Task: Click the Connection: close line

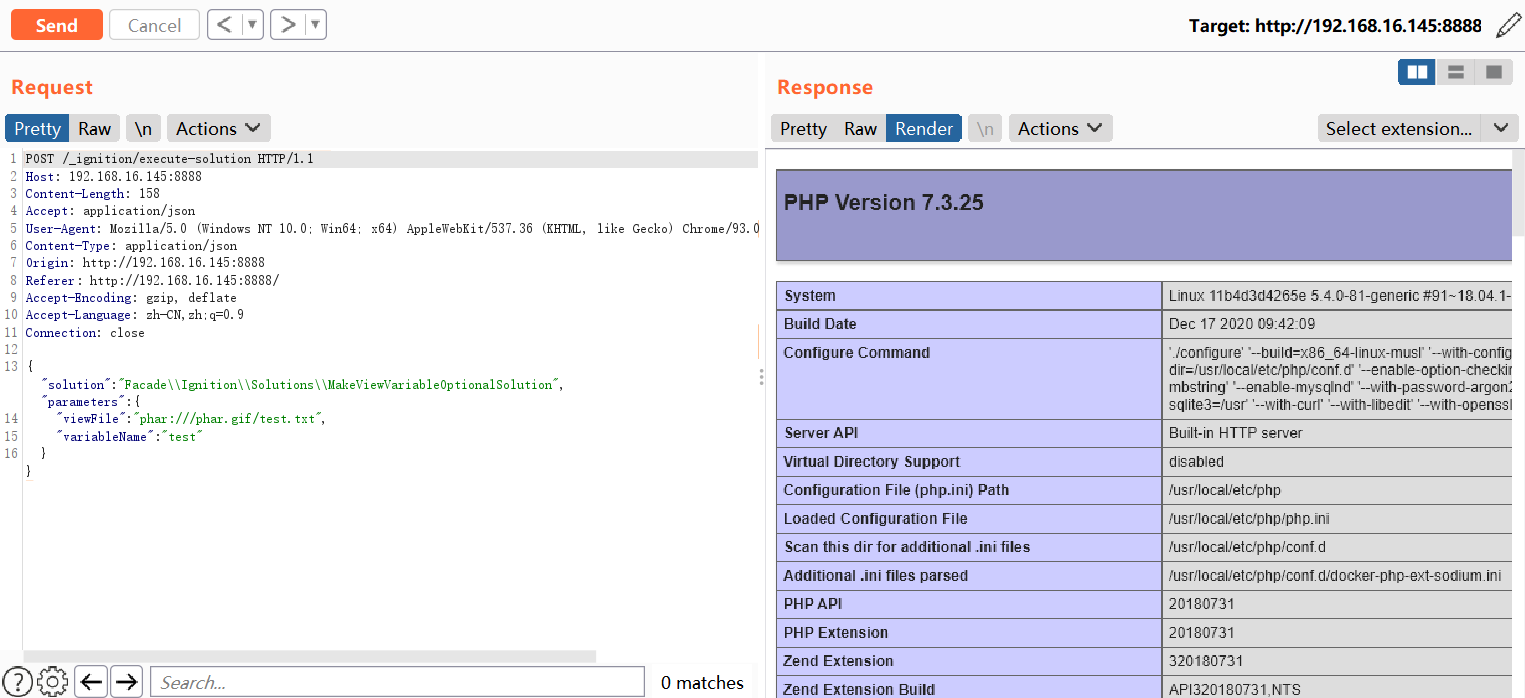Action: 85,333
